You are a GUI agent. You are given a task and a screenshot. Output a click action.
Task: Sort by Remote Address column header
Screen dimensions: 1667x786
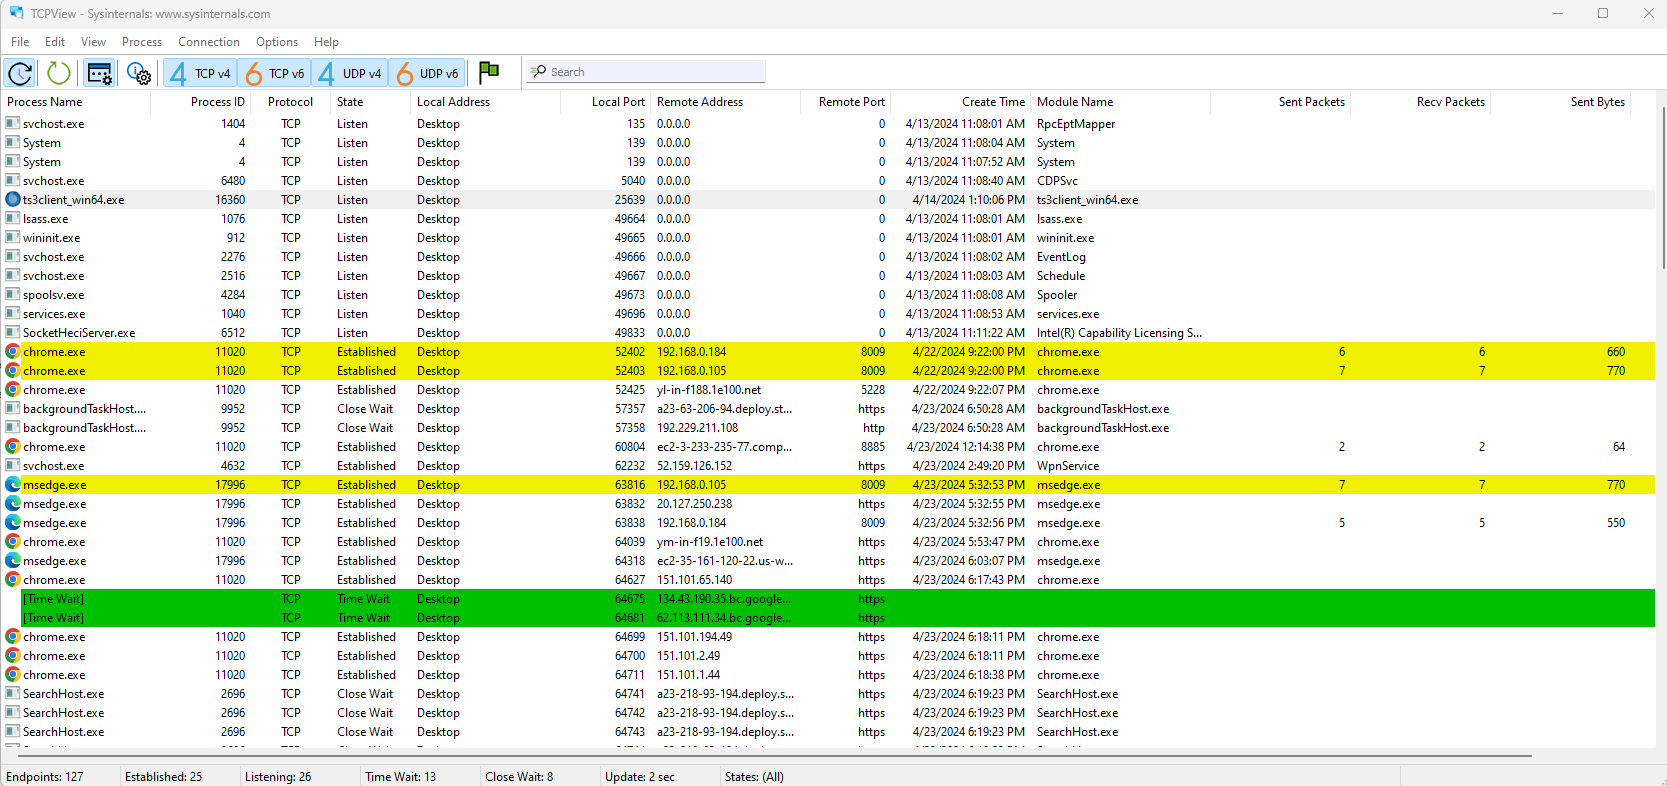coord(700,102)
